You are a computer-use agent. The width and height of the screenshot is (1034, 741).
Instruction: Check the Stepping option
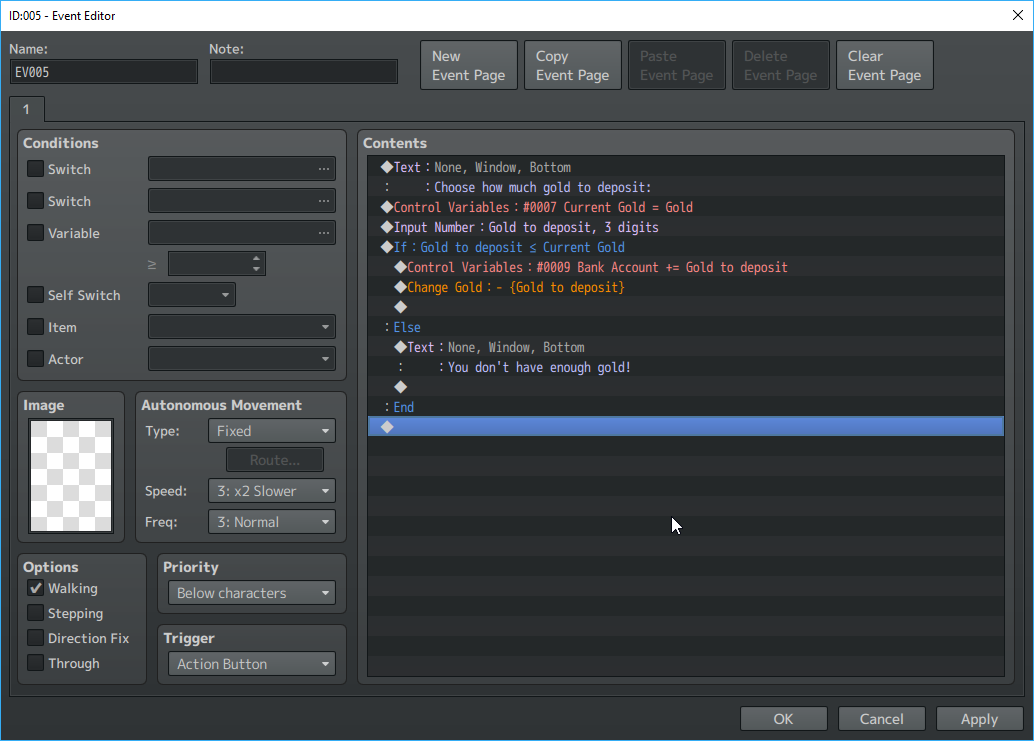pos(36,613)
